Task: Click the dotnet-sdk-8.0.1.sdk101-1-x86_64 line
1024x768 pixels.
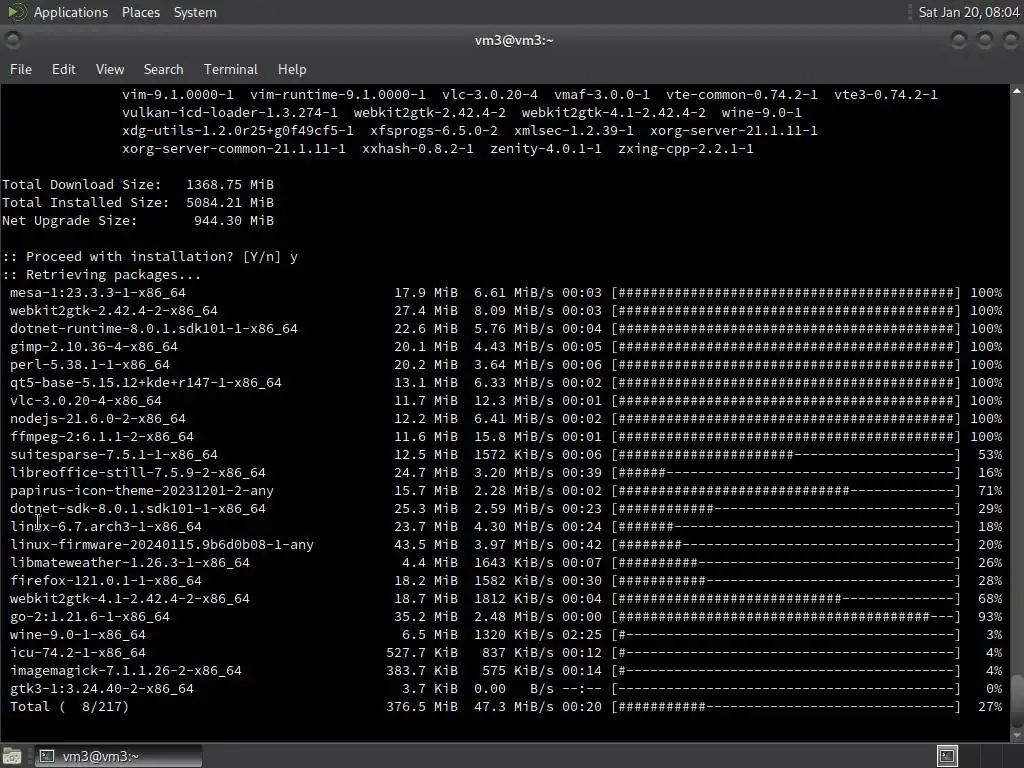Action: pyautogui.click(x=506, y=509)
